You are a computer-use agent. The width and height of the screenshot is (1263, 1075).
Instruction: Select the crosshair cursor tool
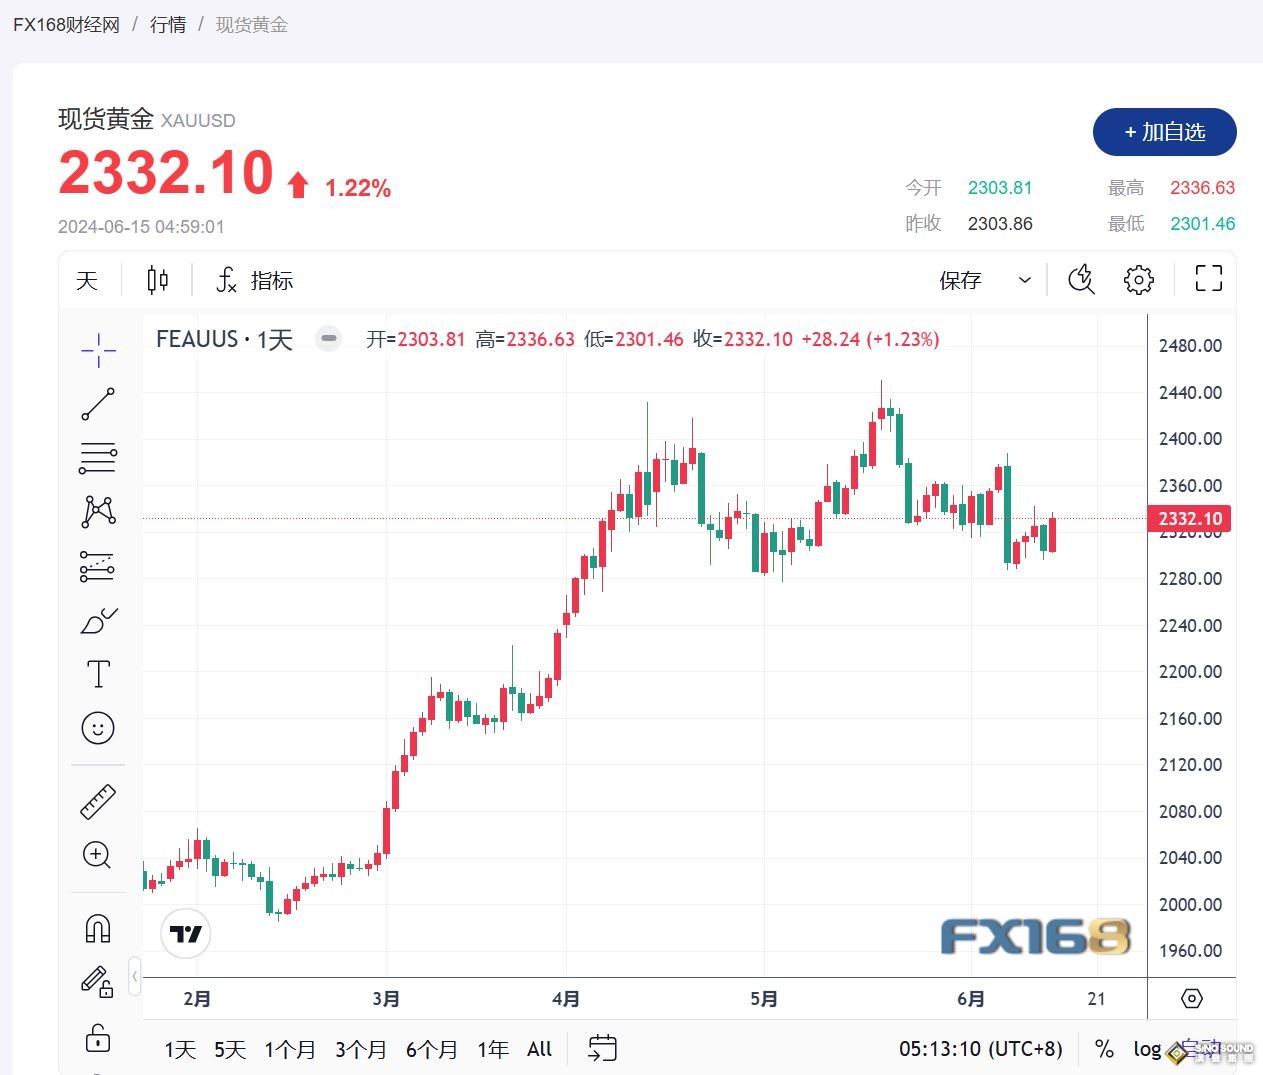(x=98, y=350)
